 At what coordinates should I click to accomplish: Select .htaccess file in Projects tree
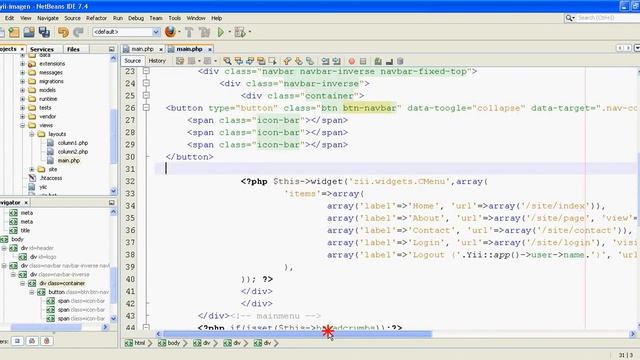click(51, 178)
